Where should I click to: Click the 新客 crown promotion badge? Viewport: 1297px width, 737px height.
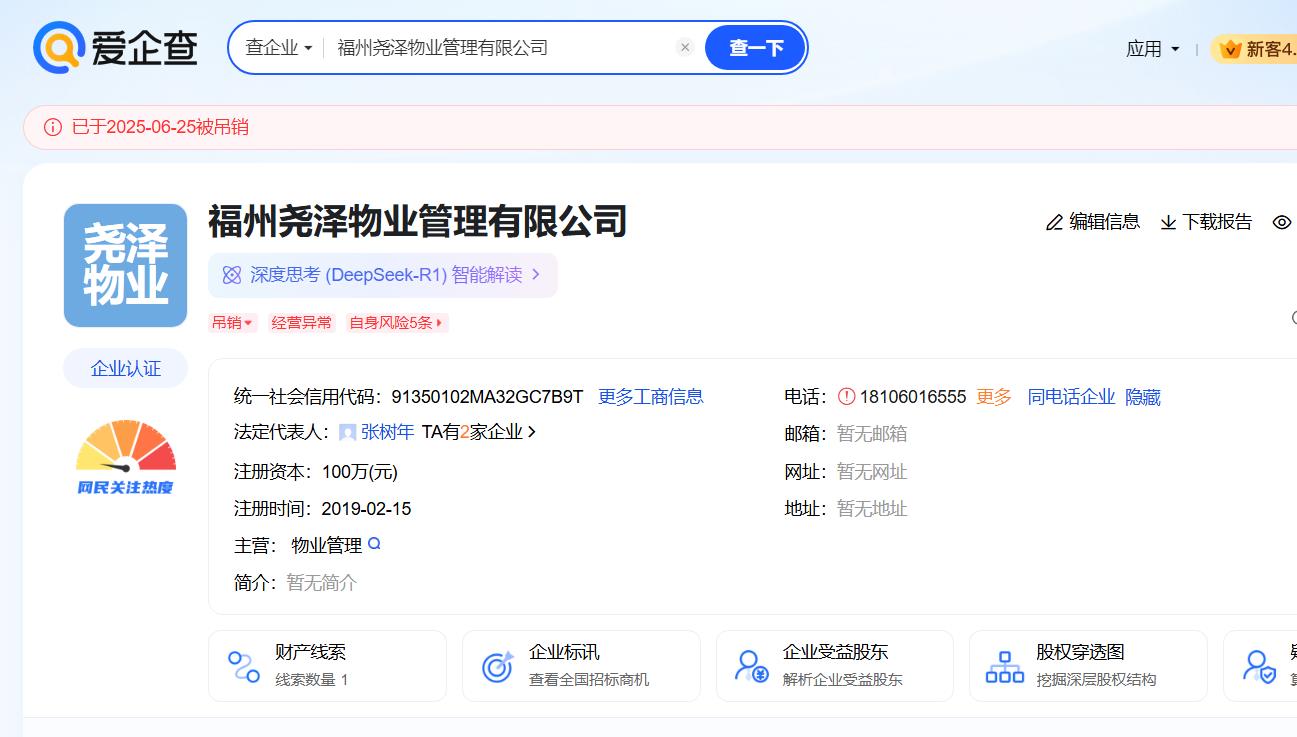pos(1255,49)
